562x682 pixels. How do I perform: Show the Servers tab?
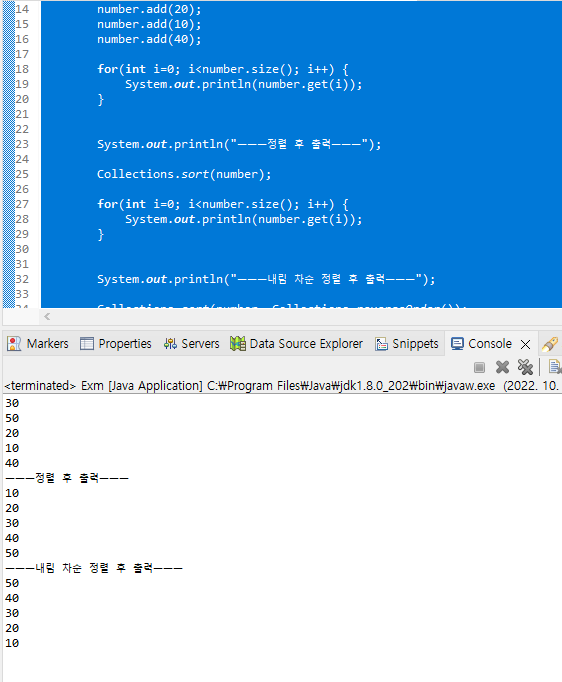click(191, 344)
